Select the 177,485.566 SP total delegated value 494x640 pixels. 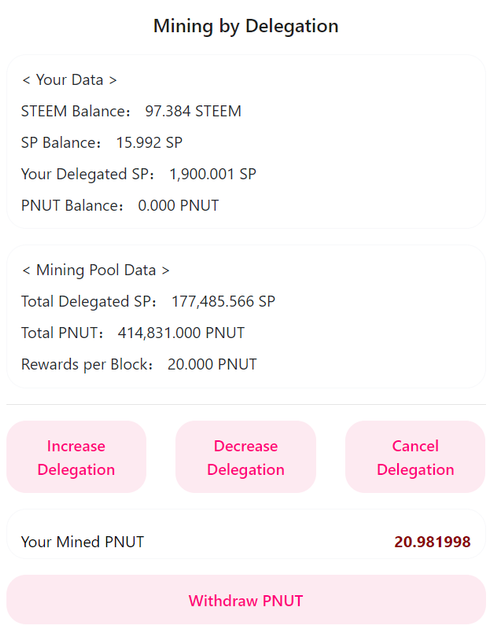click(x=223, y=301)
